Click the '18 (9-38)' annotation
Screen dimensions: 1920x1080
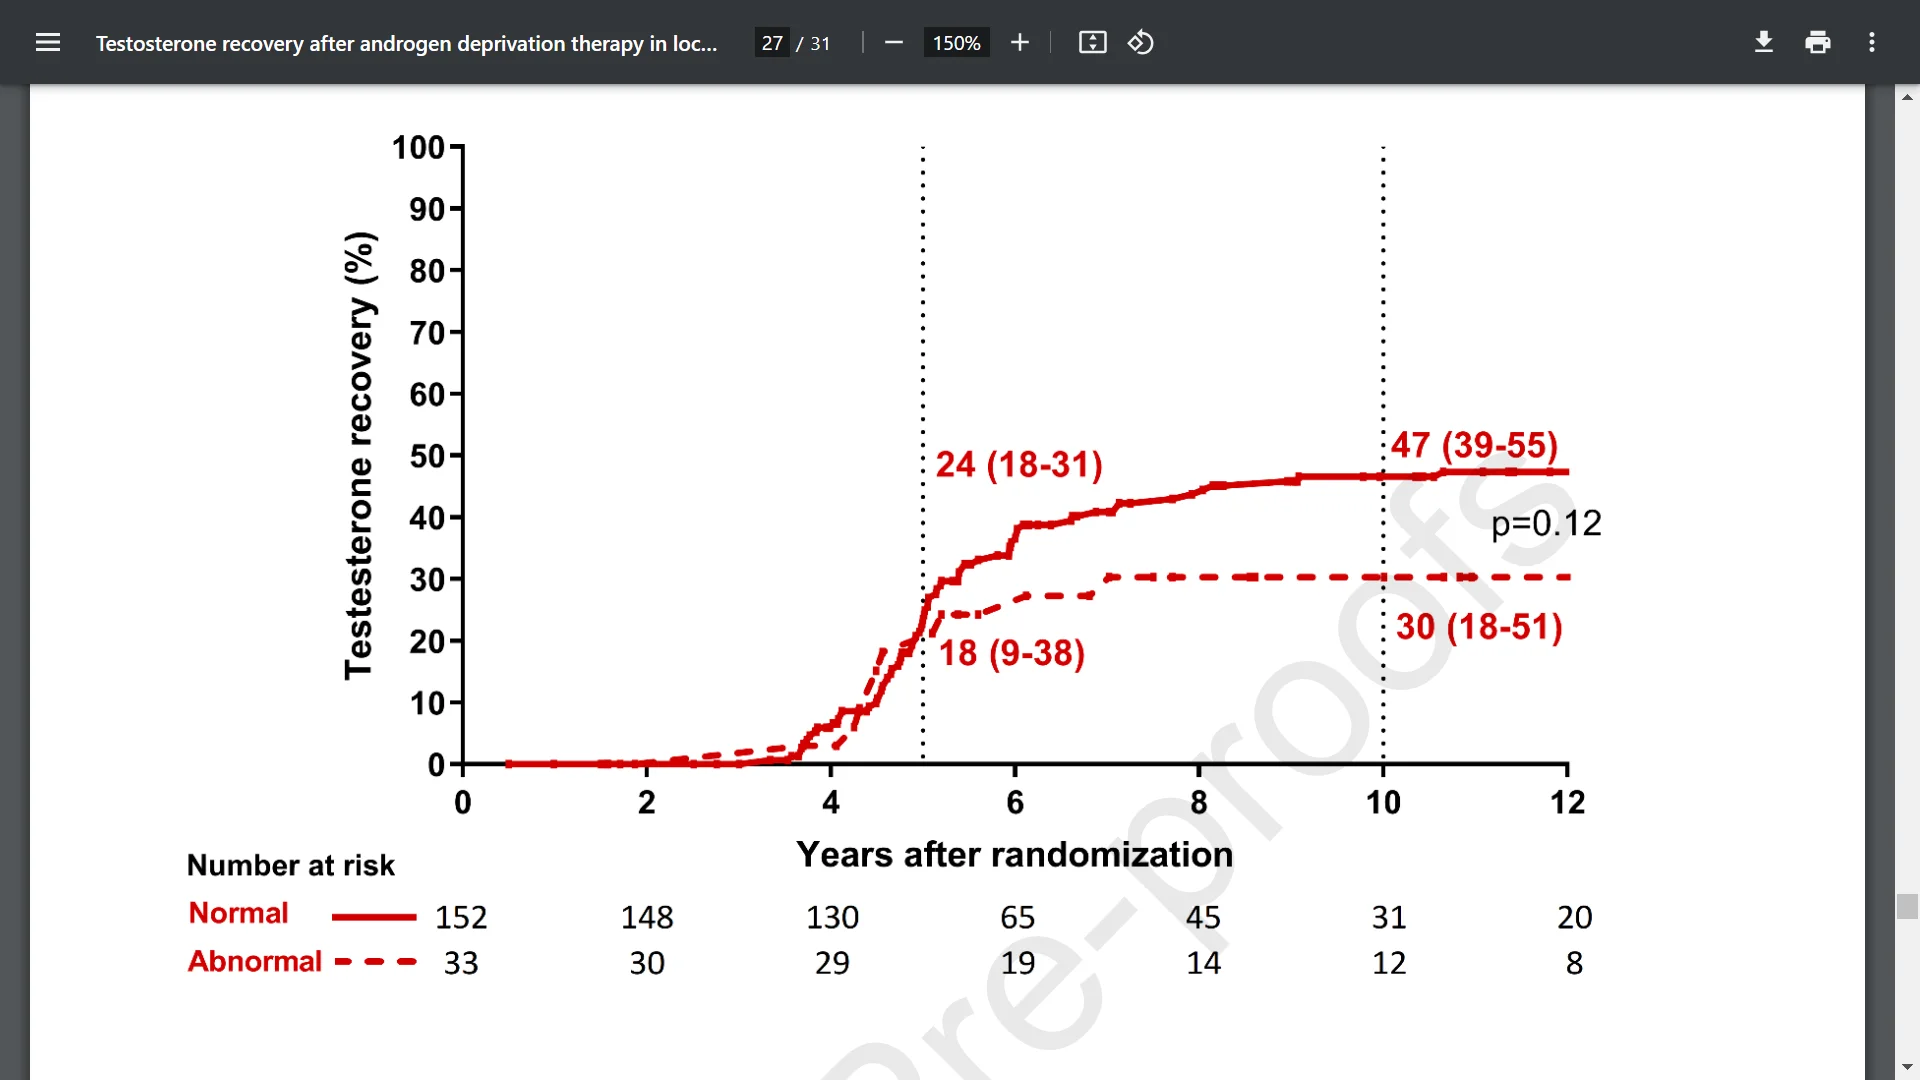(1011, 653)
